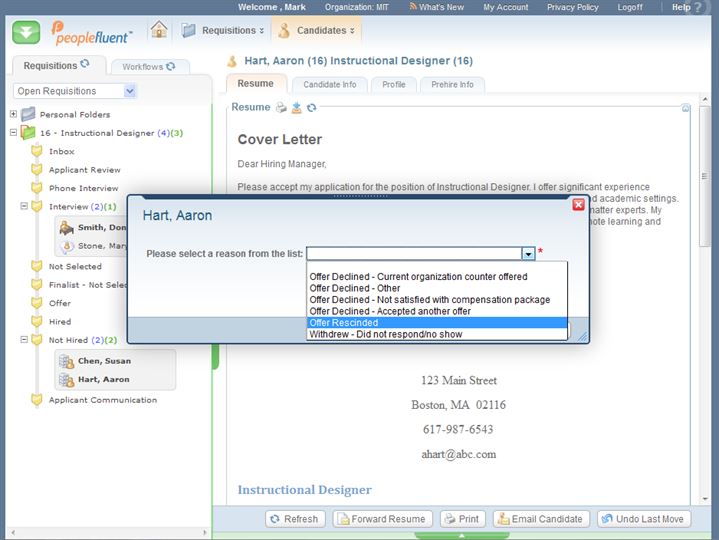Go to the Home house icon
The width and height of the screenshot is (719, 540).
click(x=158, y=29)
